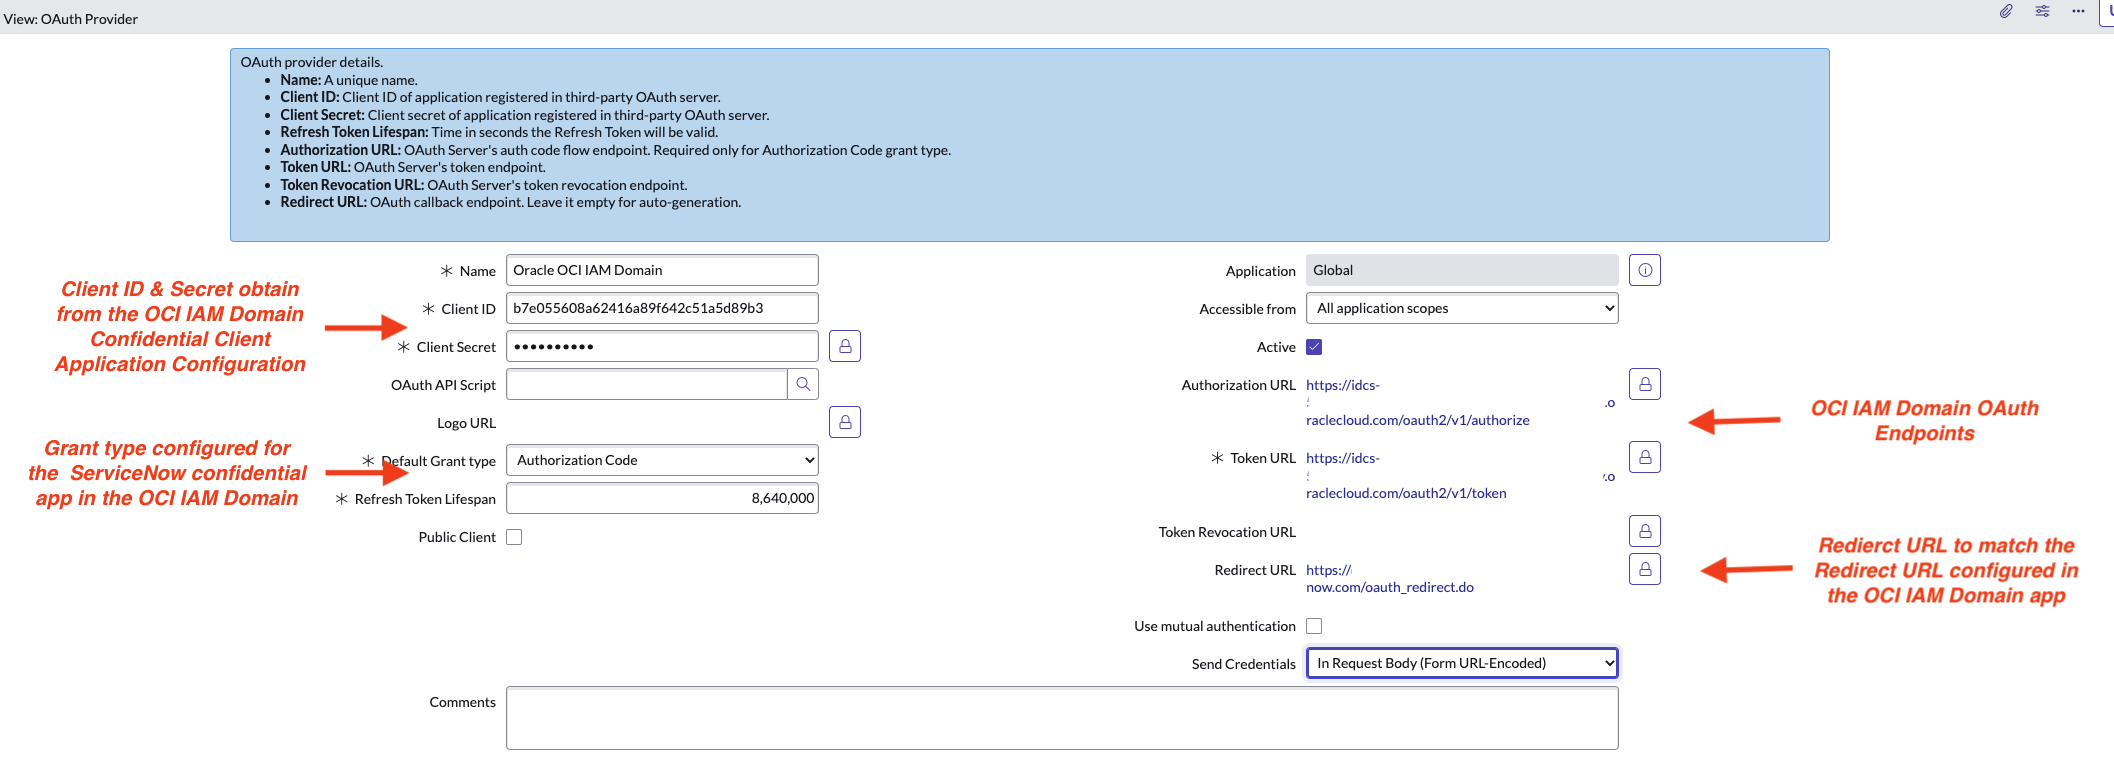Screen dimensions: 2114x769
Task: Unlock the Token URL field
Action: 1645,457
